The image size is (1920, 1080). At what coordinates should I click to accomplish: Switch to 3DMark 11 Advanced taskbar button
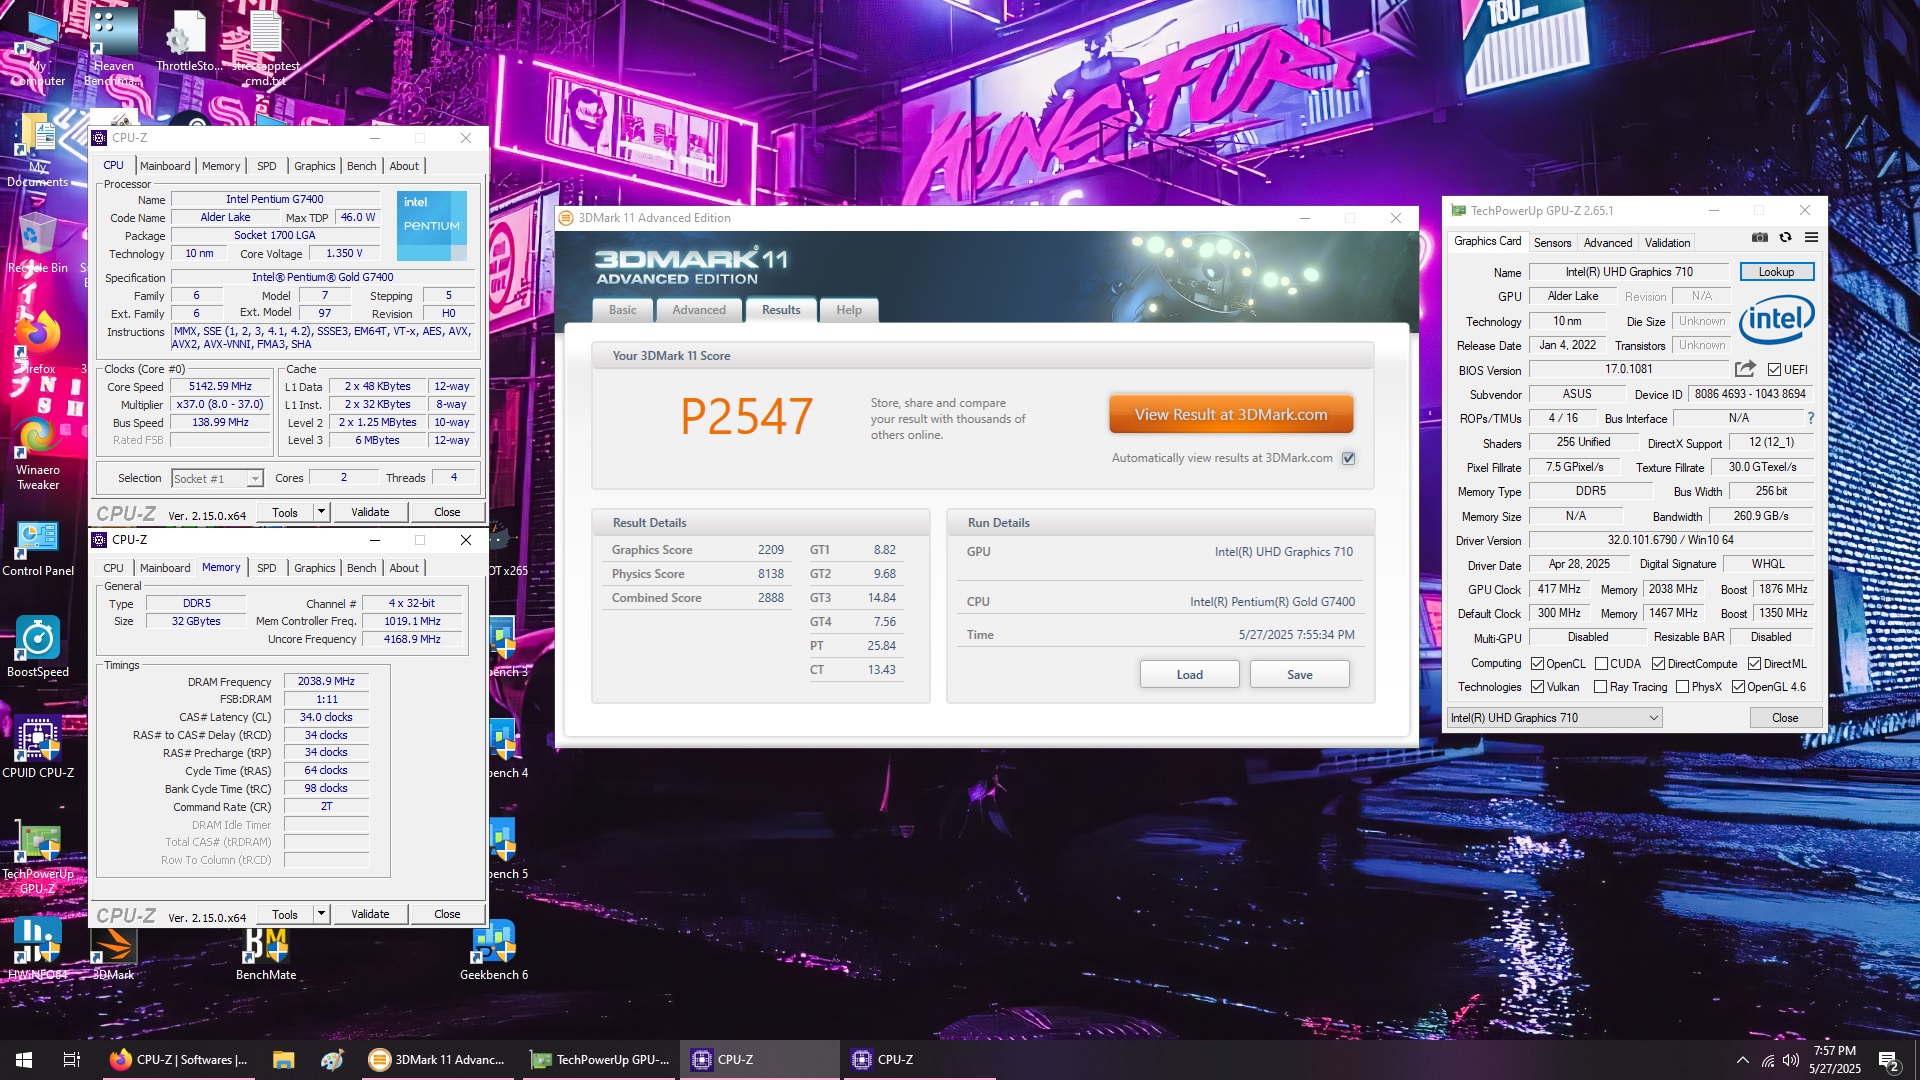(438, 1060)
